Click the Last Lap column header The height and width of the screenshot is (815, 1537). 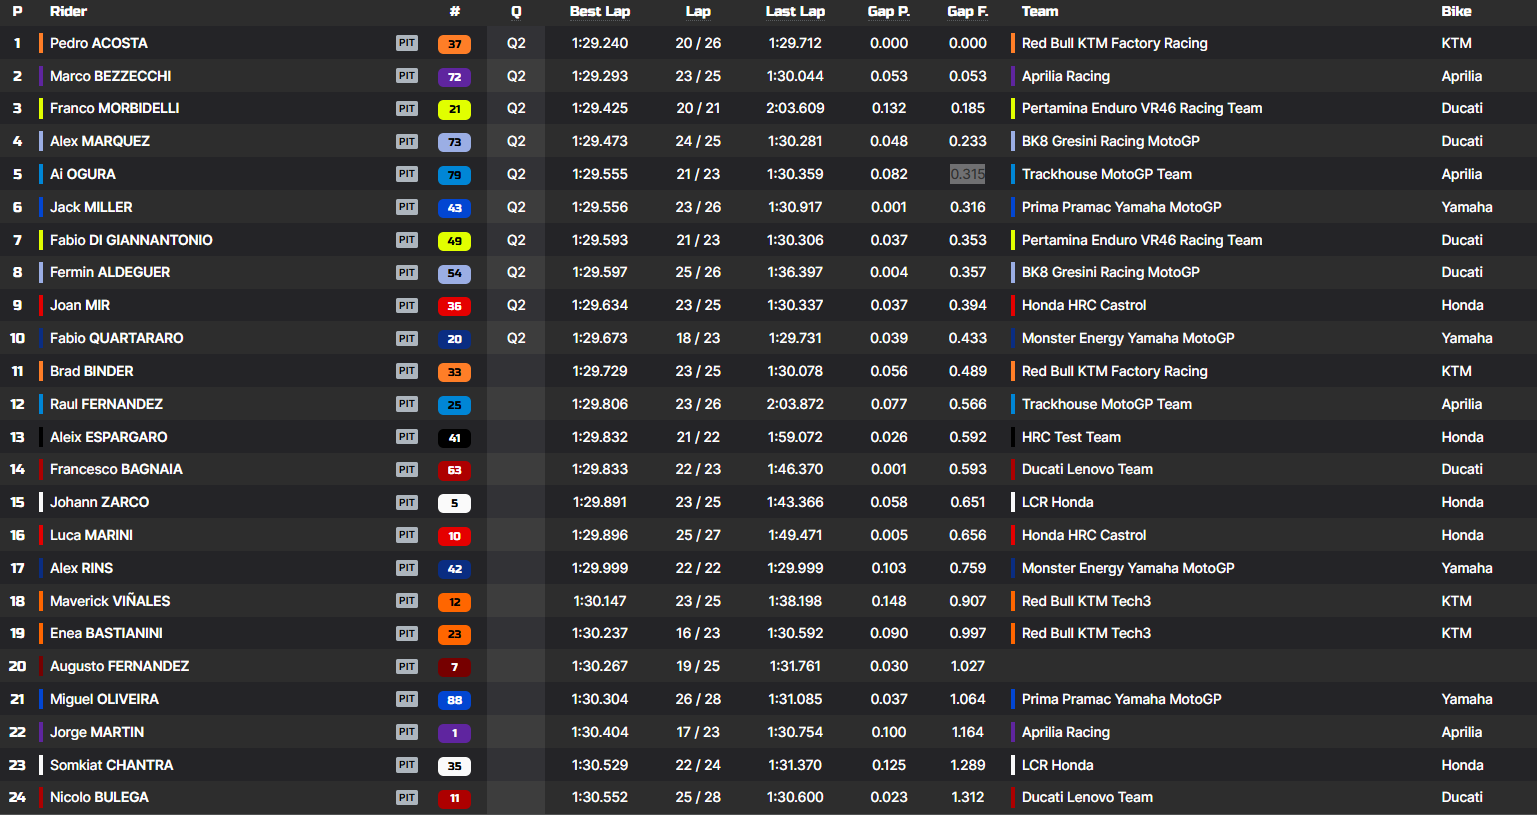[x=795, y=12]
